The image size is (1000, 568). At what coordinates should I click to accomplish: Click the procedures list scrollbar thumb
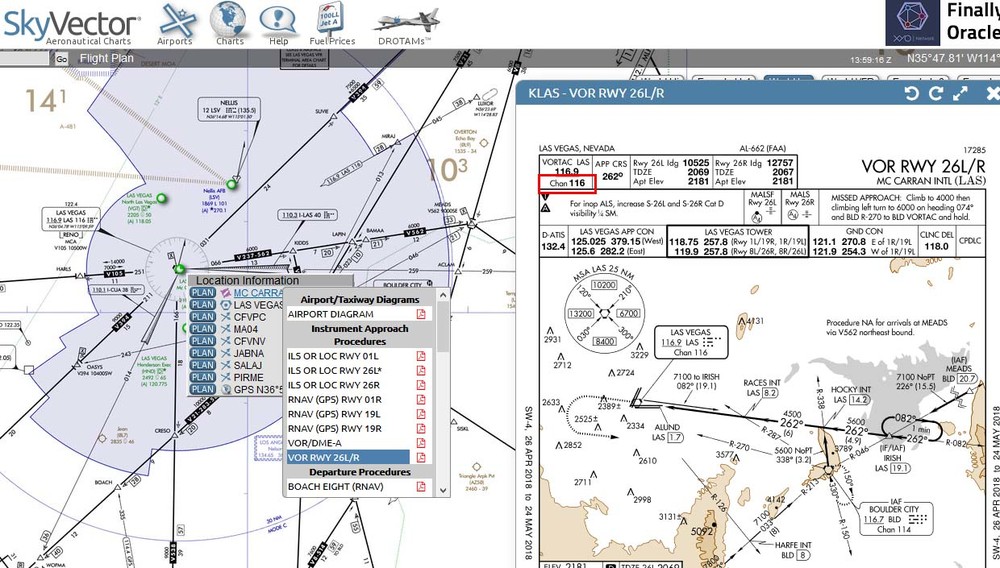click(443, 328)
